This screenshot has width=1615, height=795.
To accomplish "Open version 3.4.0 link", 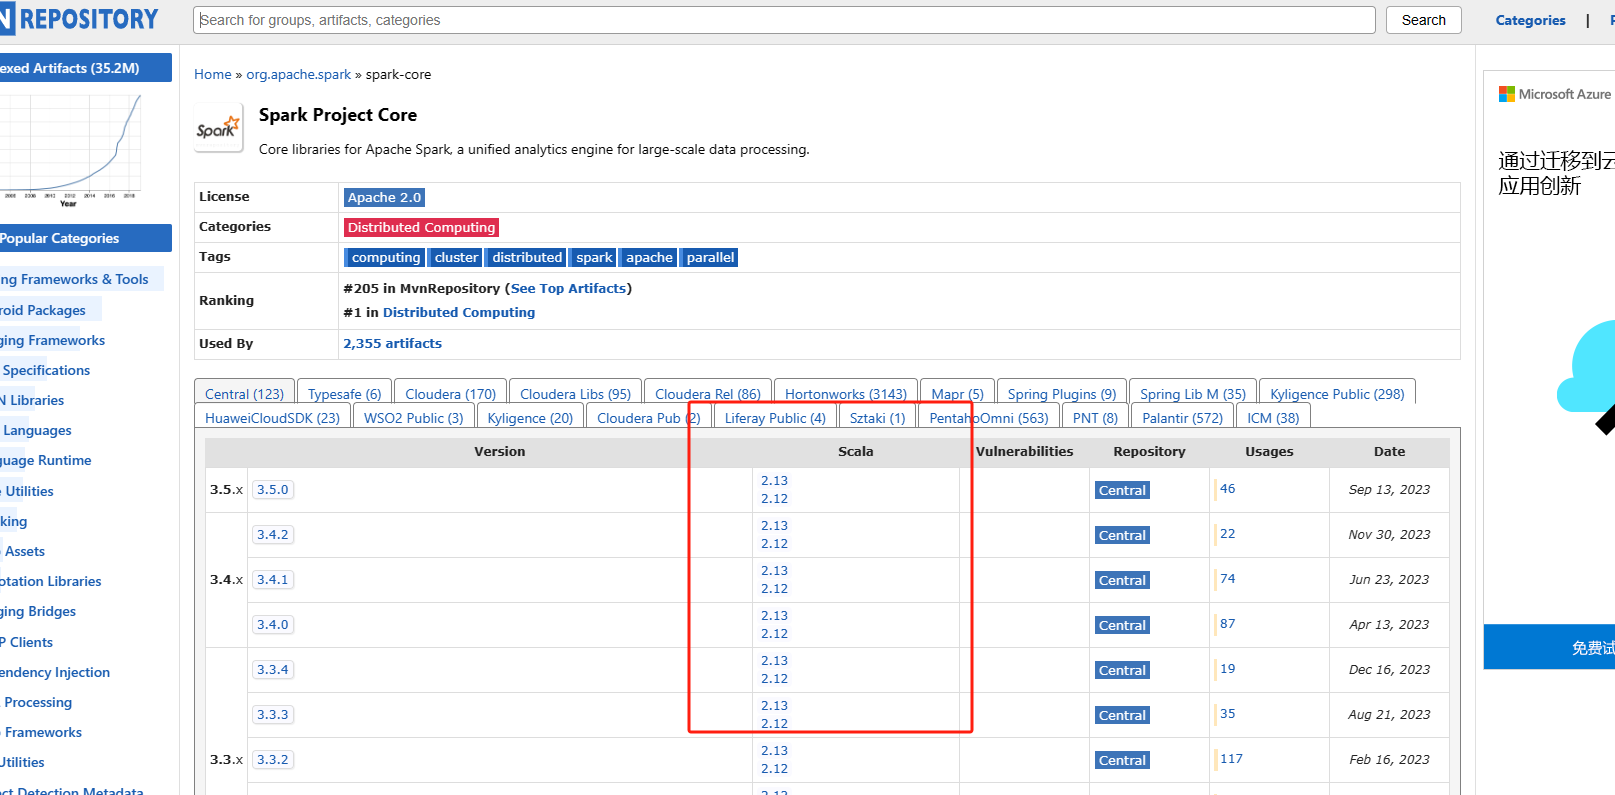I will (x=272, y=625).
